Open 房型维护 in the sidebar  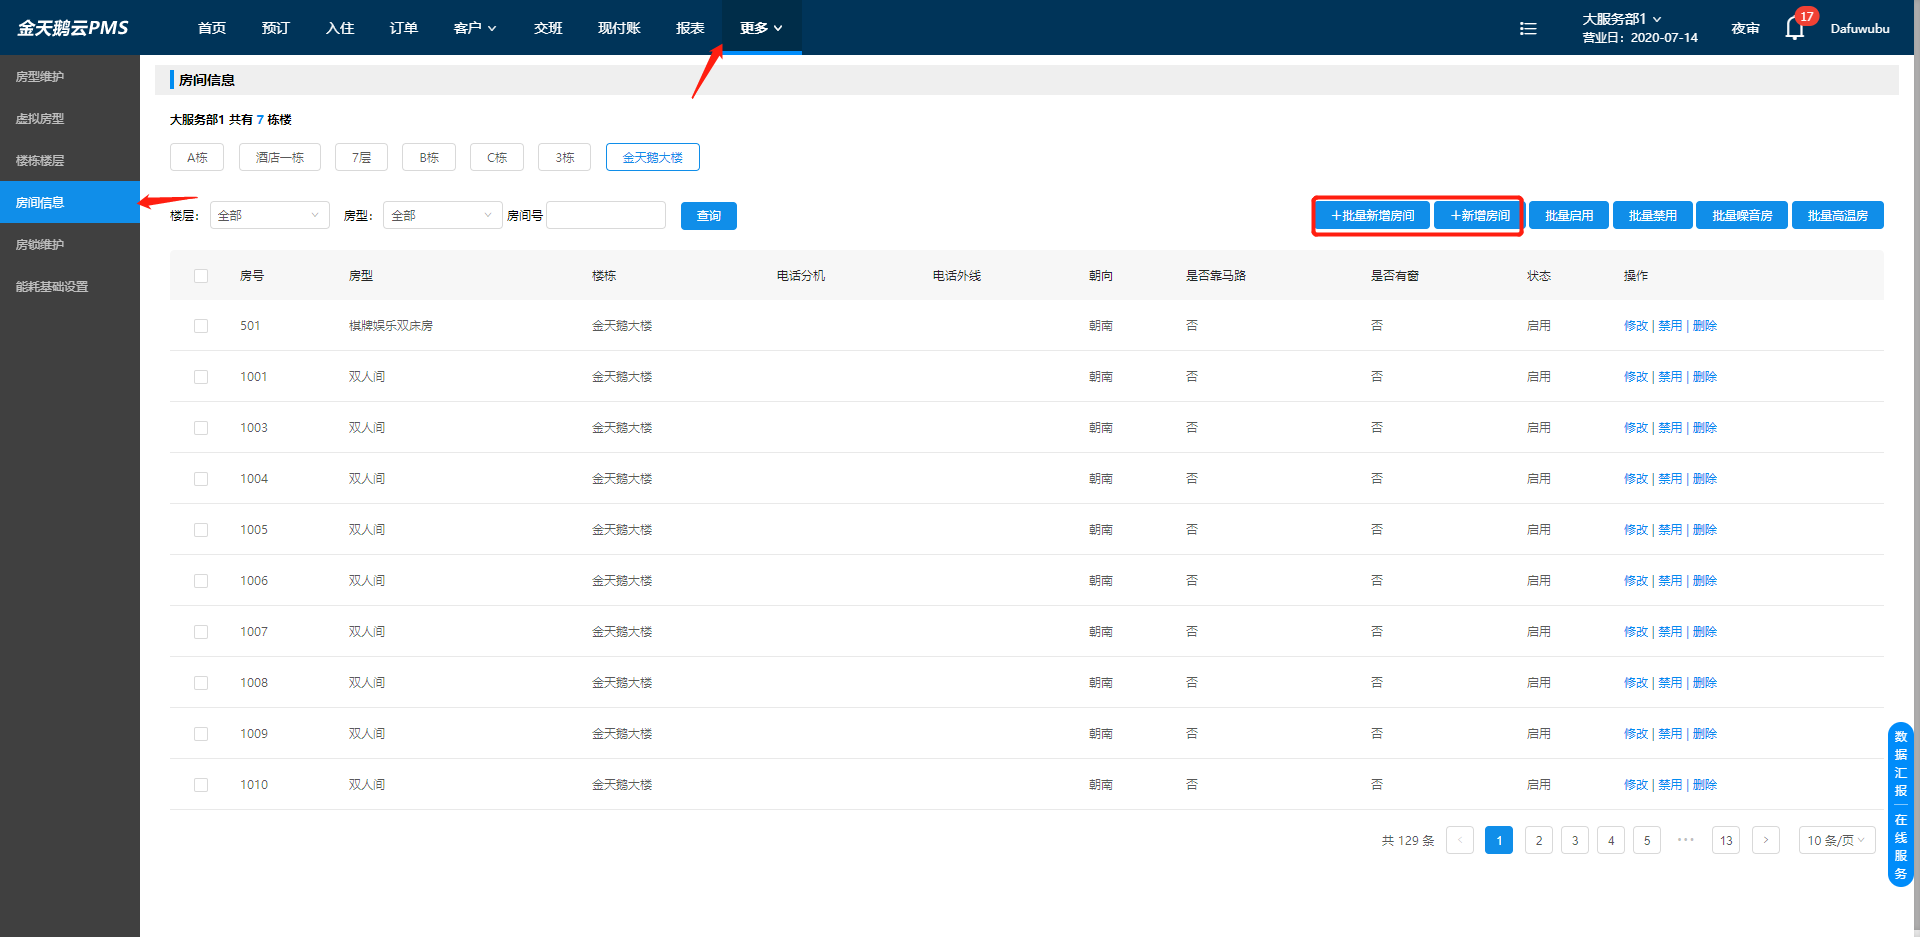click(x=70, y=77)
